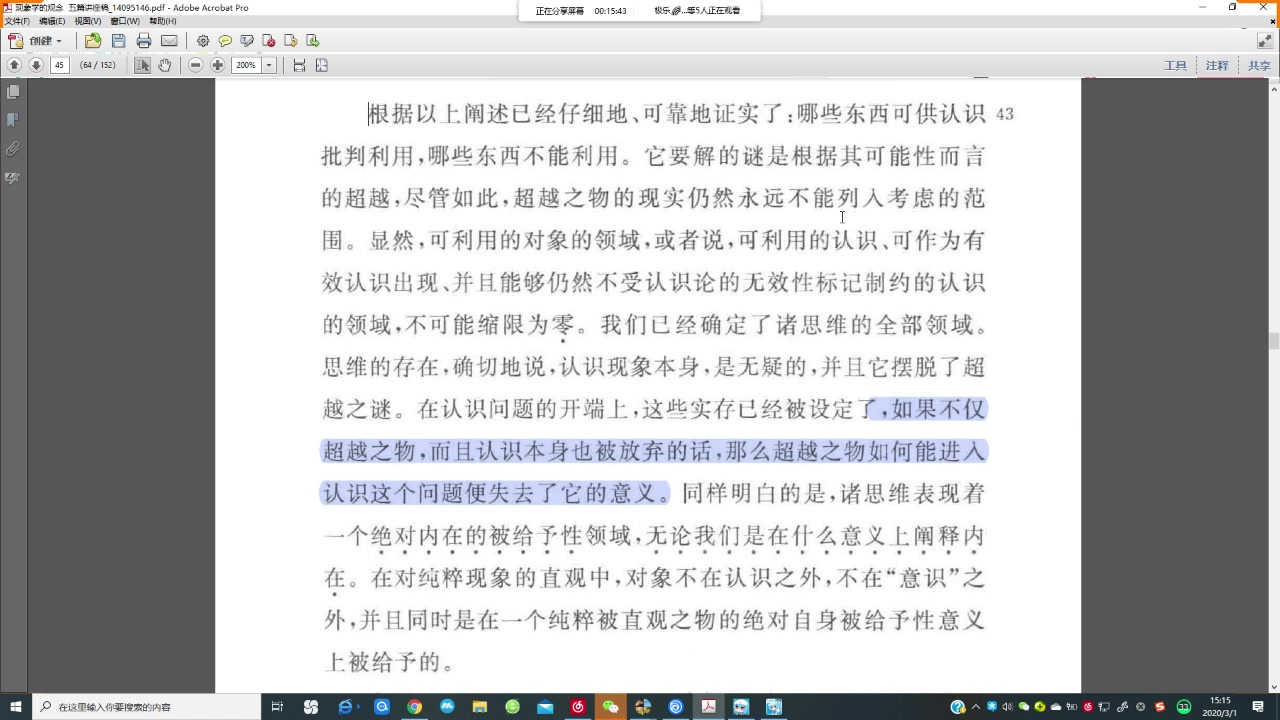Open Google Chrome from taskbar
Screen dimensions: 1280x720
414,707
